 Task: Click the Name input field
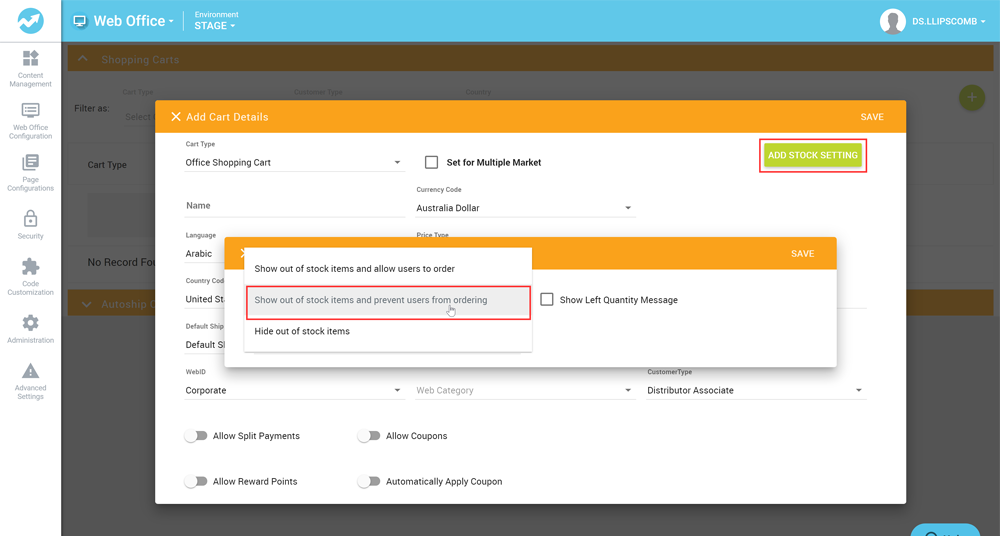pyautogui.click(x=294, y=206)
